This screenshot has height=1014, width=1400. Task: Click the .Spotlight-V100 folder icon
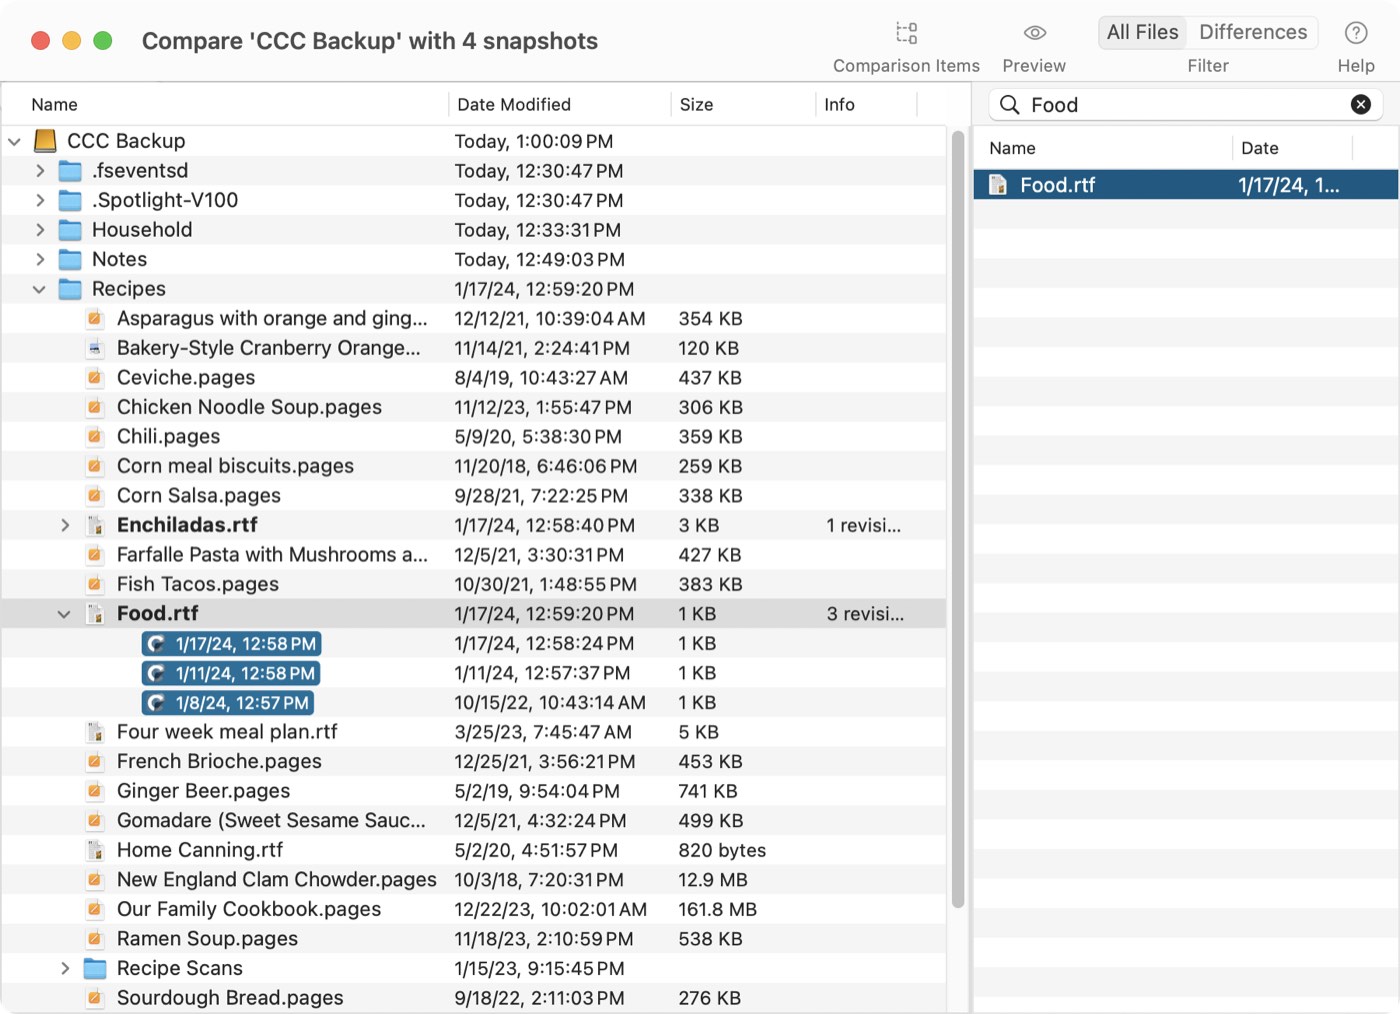70,200
